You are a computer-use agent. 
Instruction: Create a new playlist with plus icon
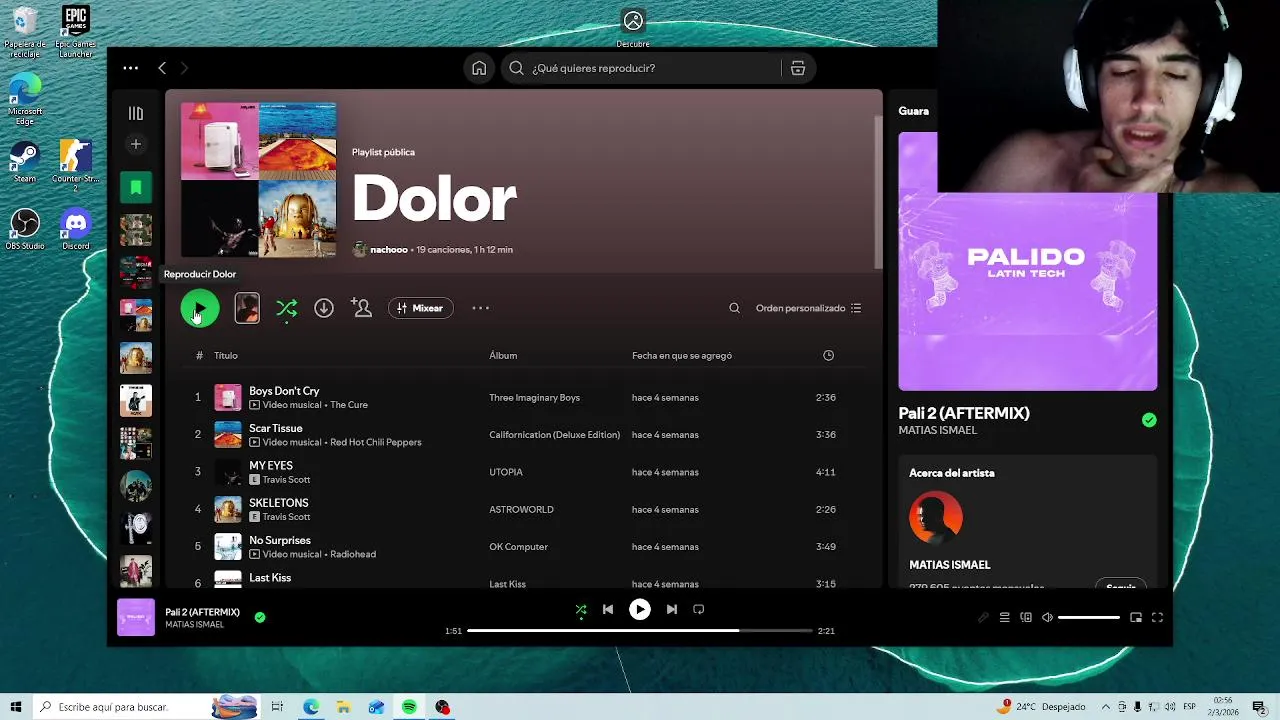tap(136, 144)
